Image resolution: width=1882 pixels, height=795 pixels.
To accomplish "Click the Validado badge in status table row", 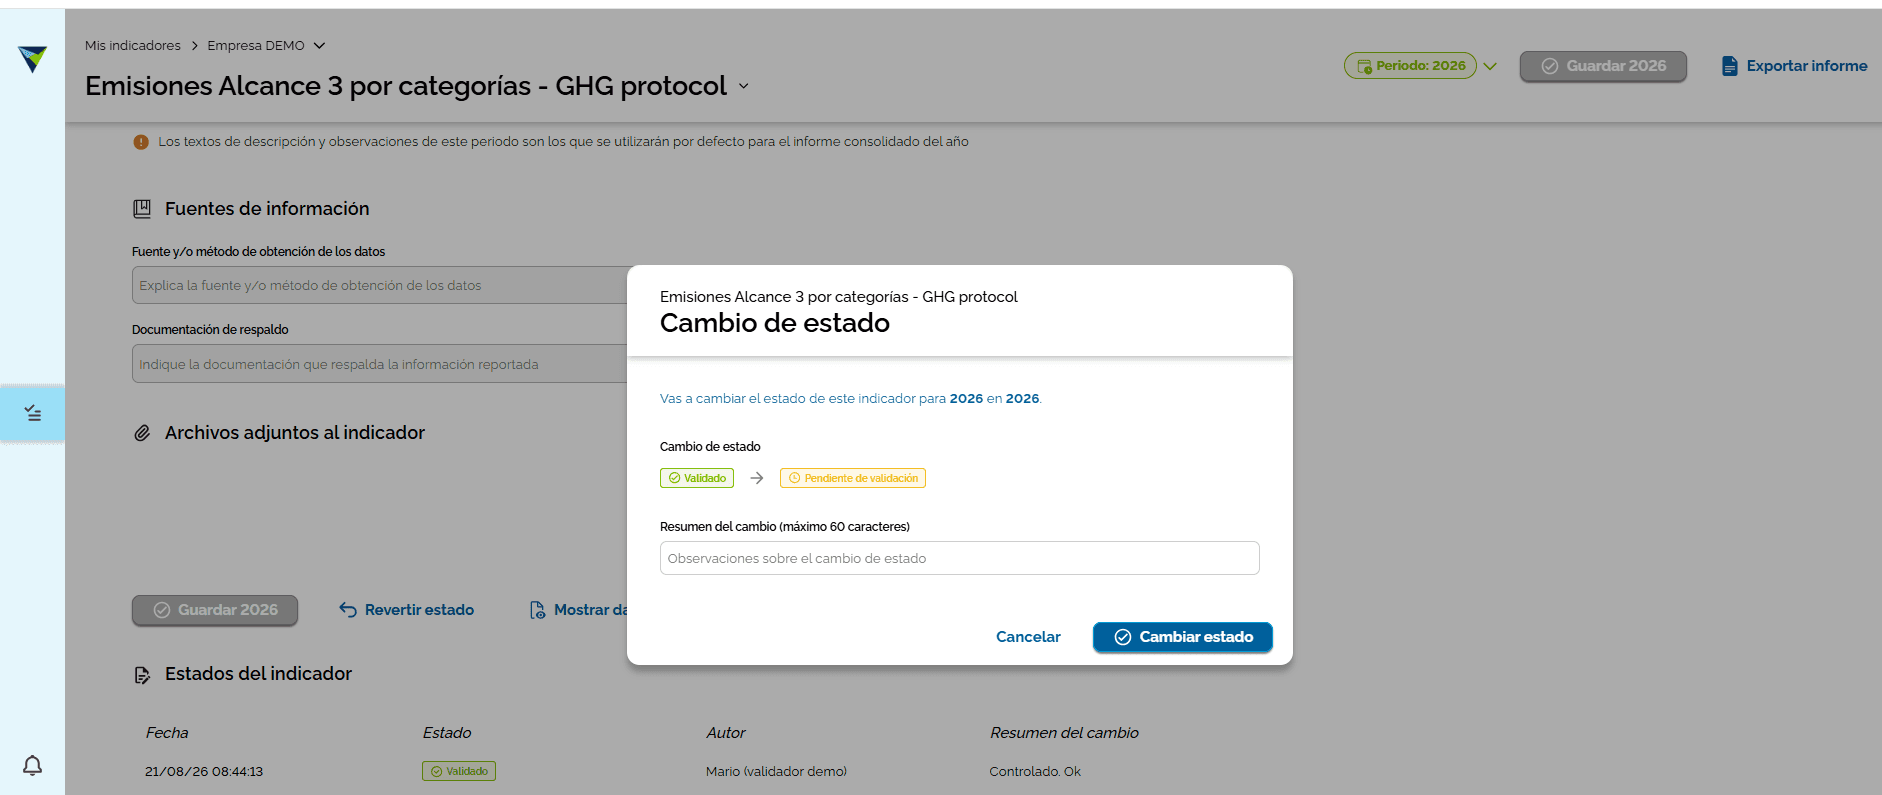I will point(459,771).
